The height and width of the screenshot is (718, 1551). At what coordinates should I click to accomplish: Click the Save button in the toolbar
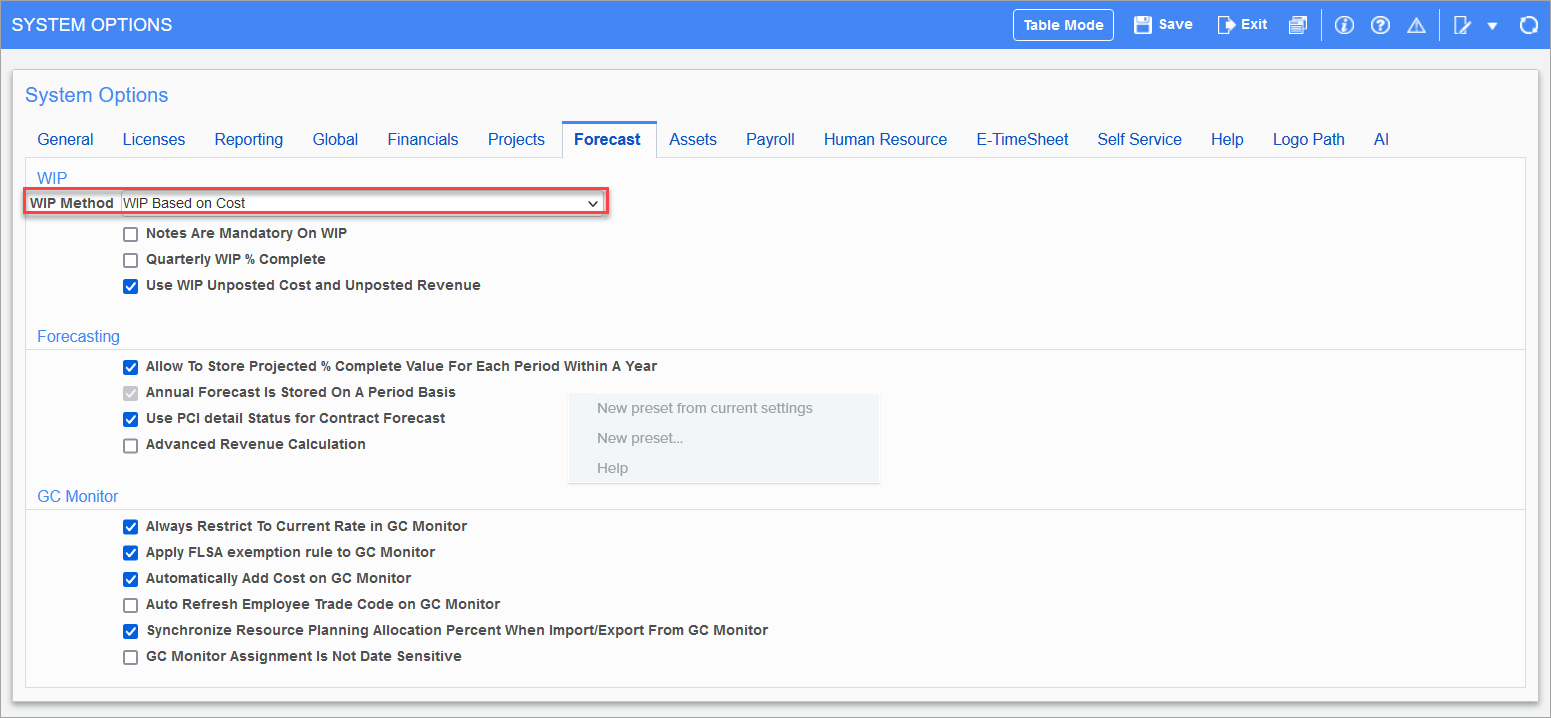pos(1163,25)
